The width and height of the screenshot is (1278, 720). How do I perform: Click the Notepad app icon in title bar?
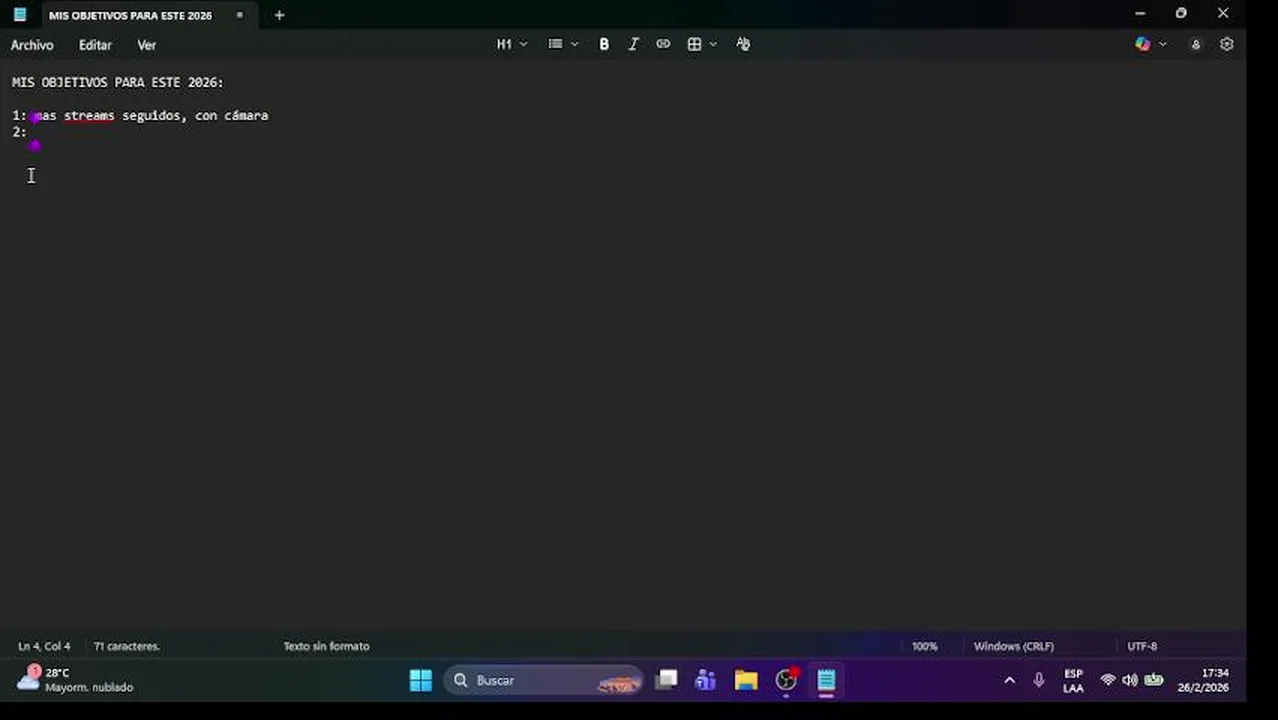point(20,15)
